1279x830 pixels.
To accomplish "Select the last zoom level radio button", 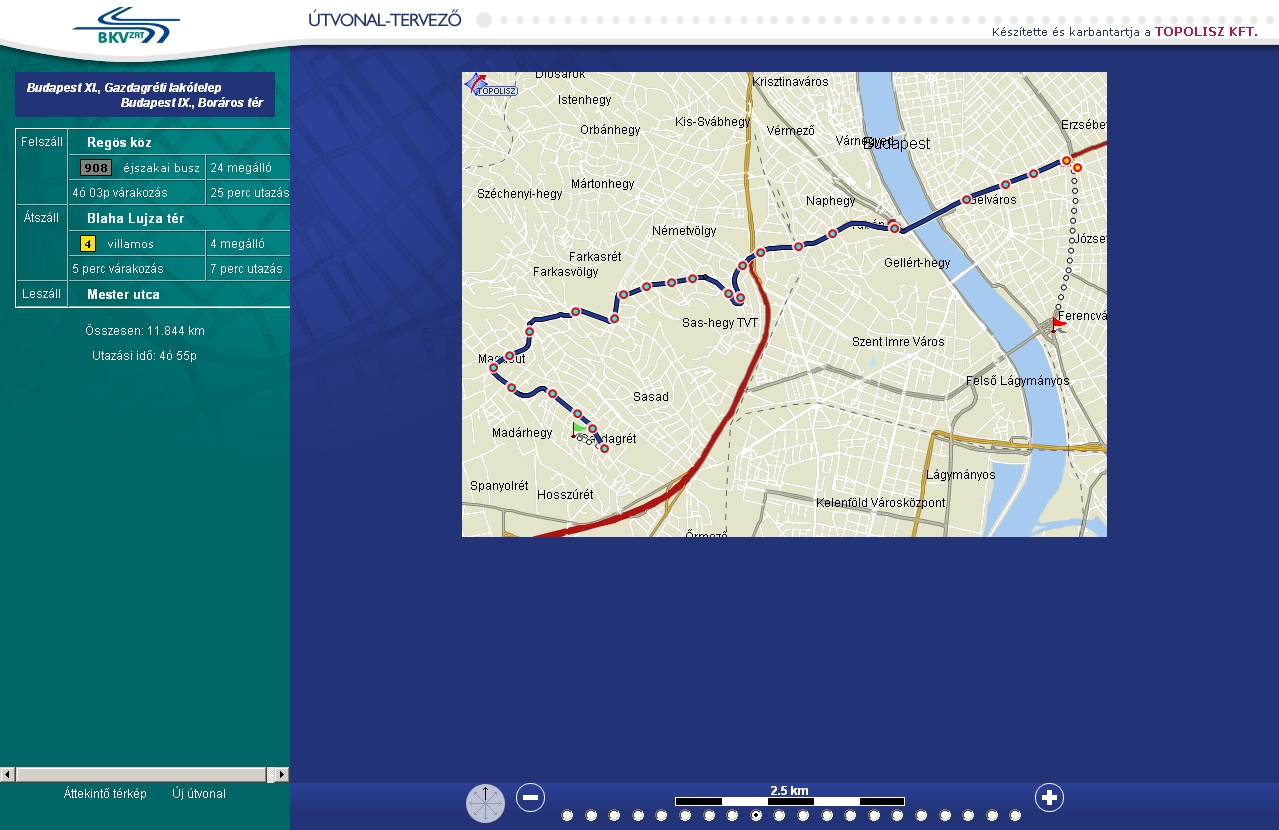I will tap(1016, 816).
